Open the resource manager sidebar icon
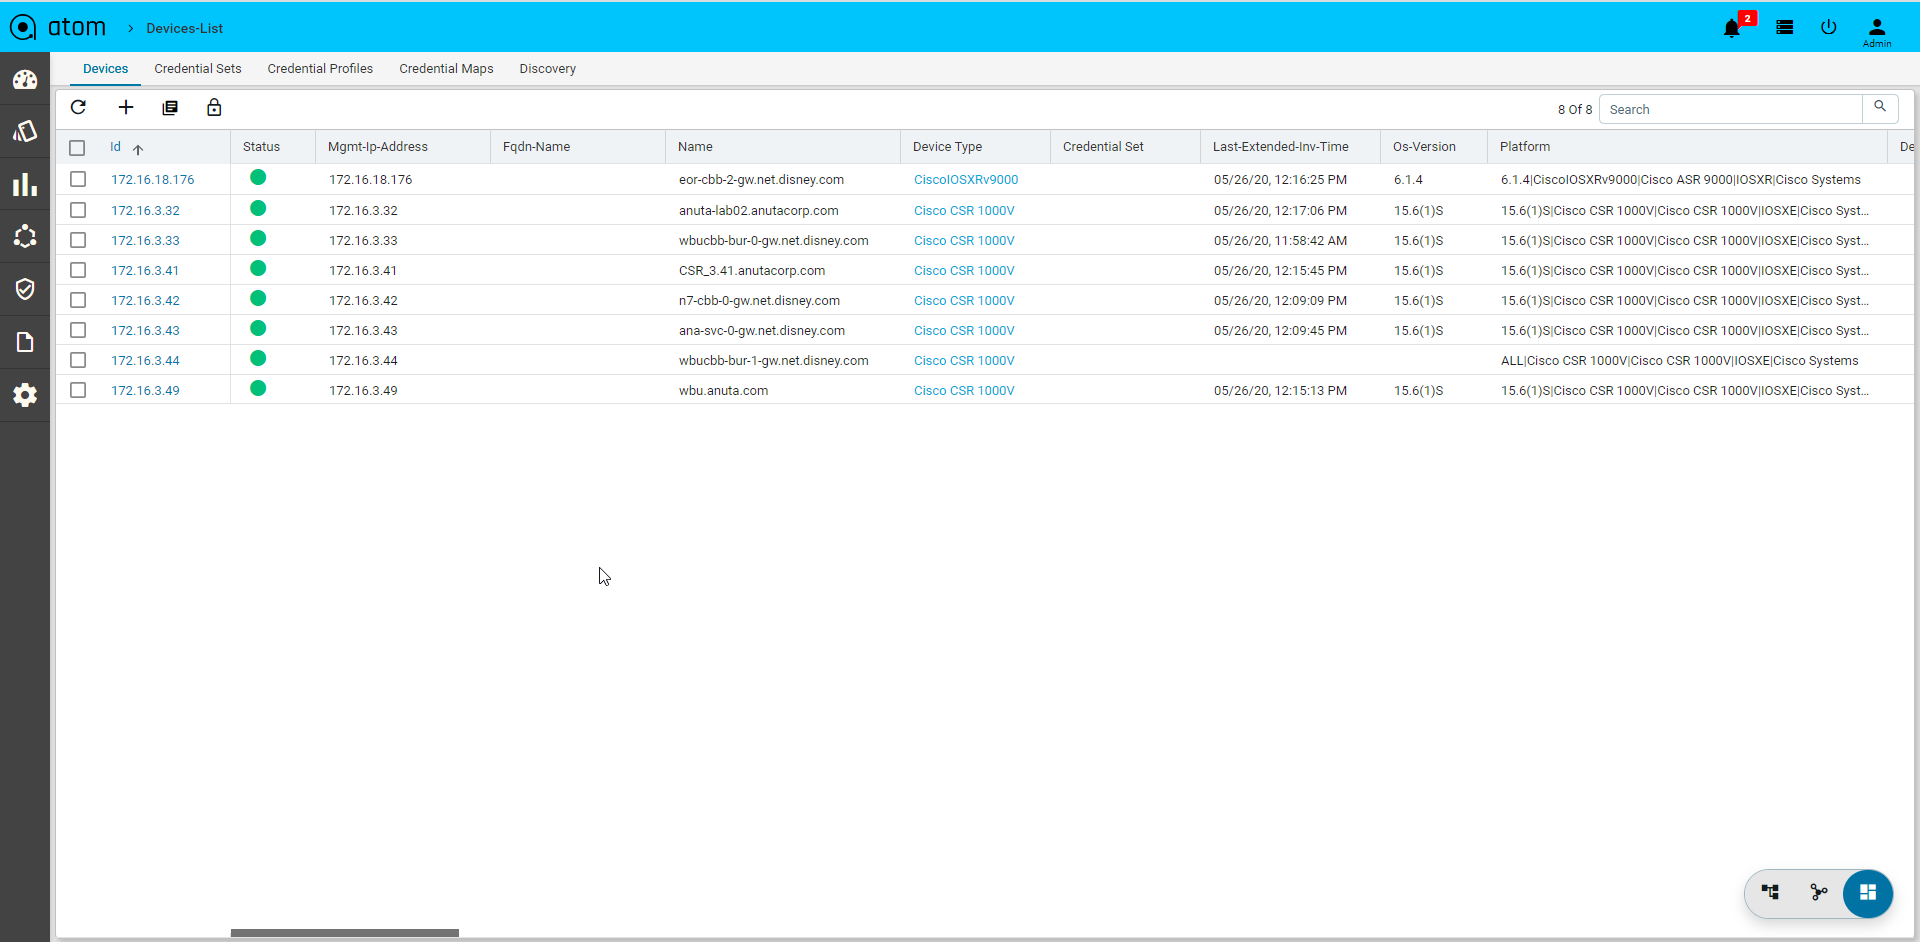 (x=25, y=132)
